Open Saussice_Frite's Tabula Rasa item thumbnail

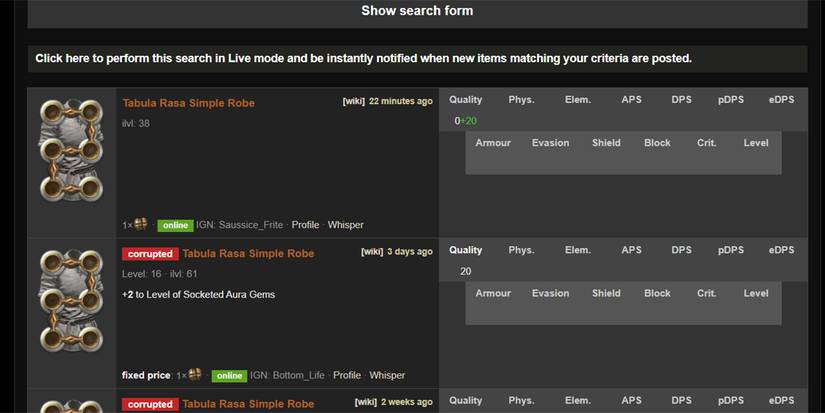click(71, 150)
